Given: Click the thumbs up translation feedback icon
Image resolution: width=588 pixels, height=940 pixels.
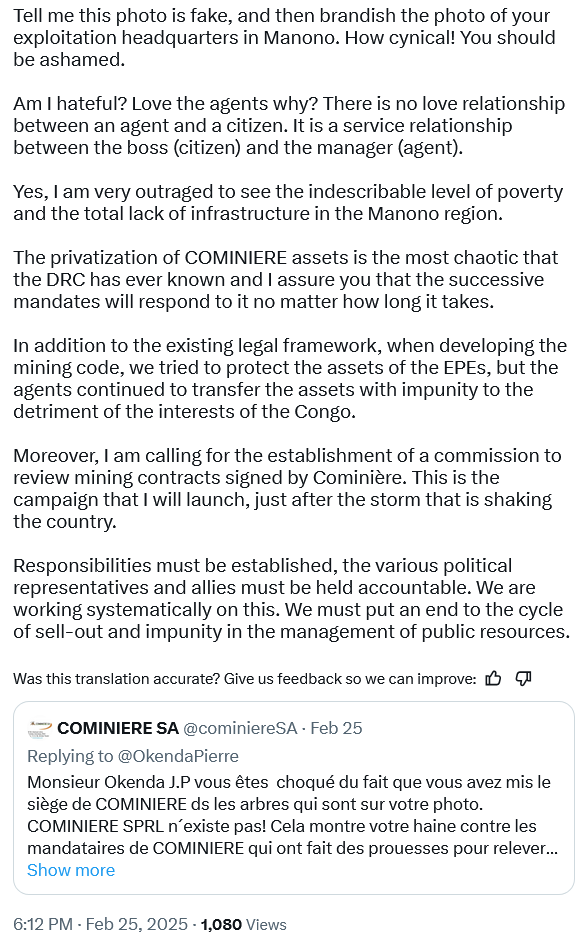Looking at the screenshot, I should click(x=493, y=678).
